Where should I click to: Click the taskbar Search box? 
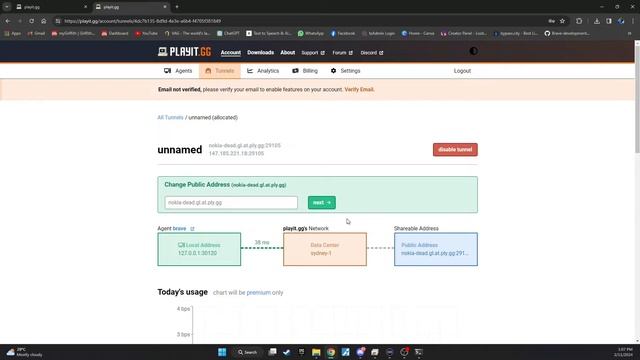247,352
